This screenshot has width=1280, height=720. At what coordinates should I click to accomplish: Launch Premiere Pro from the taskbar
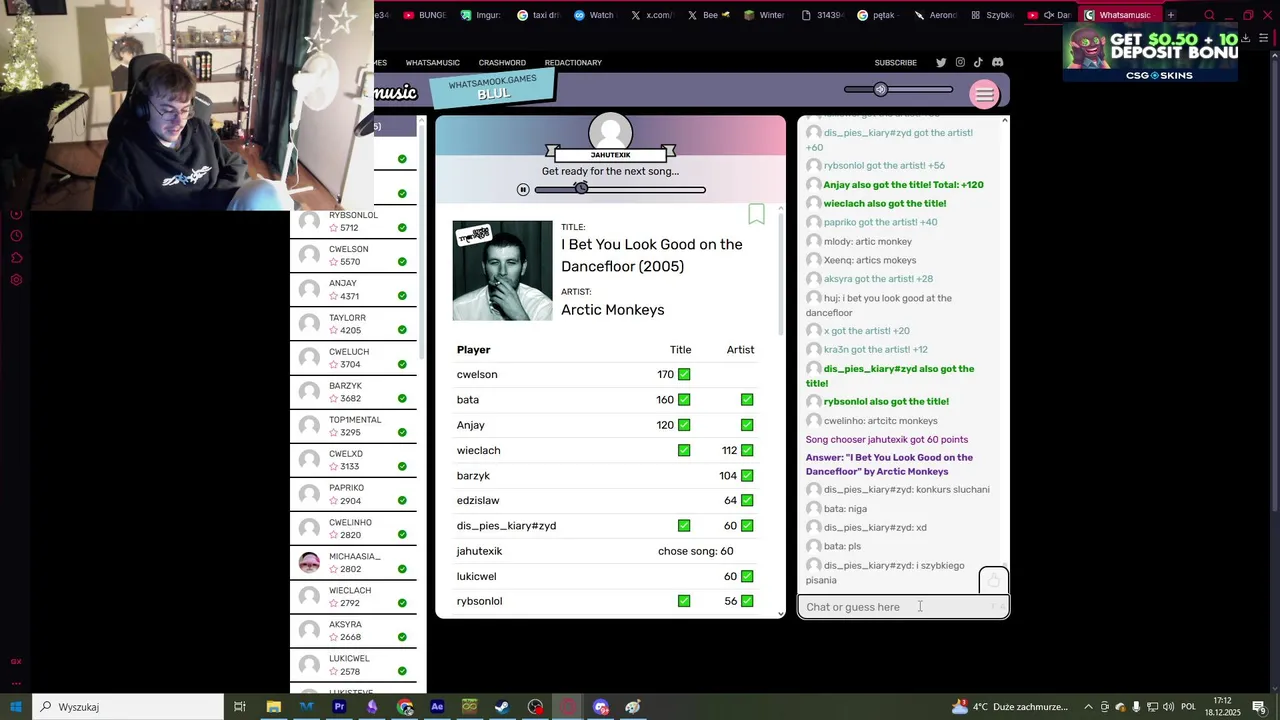339,707
